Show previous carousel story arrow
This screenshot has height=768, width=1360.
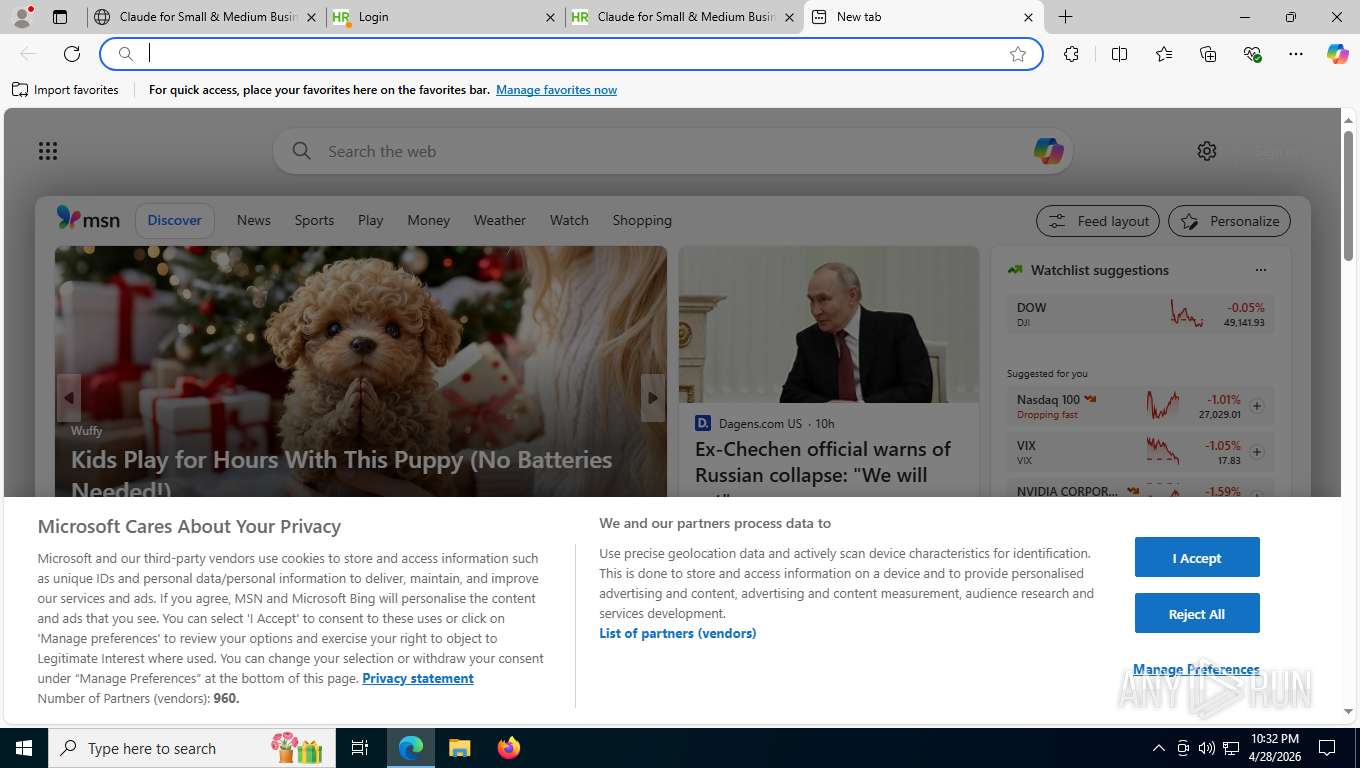tap(68, 398)
